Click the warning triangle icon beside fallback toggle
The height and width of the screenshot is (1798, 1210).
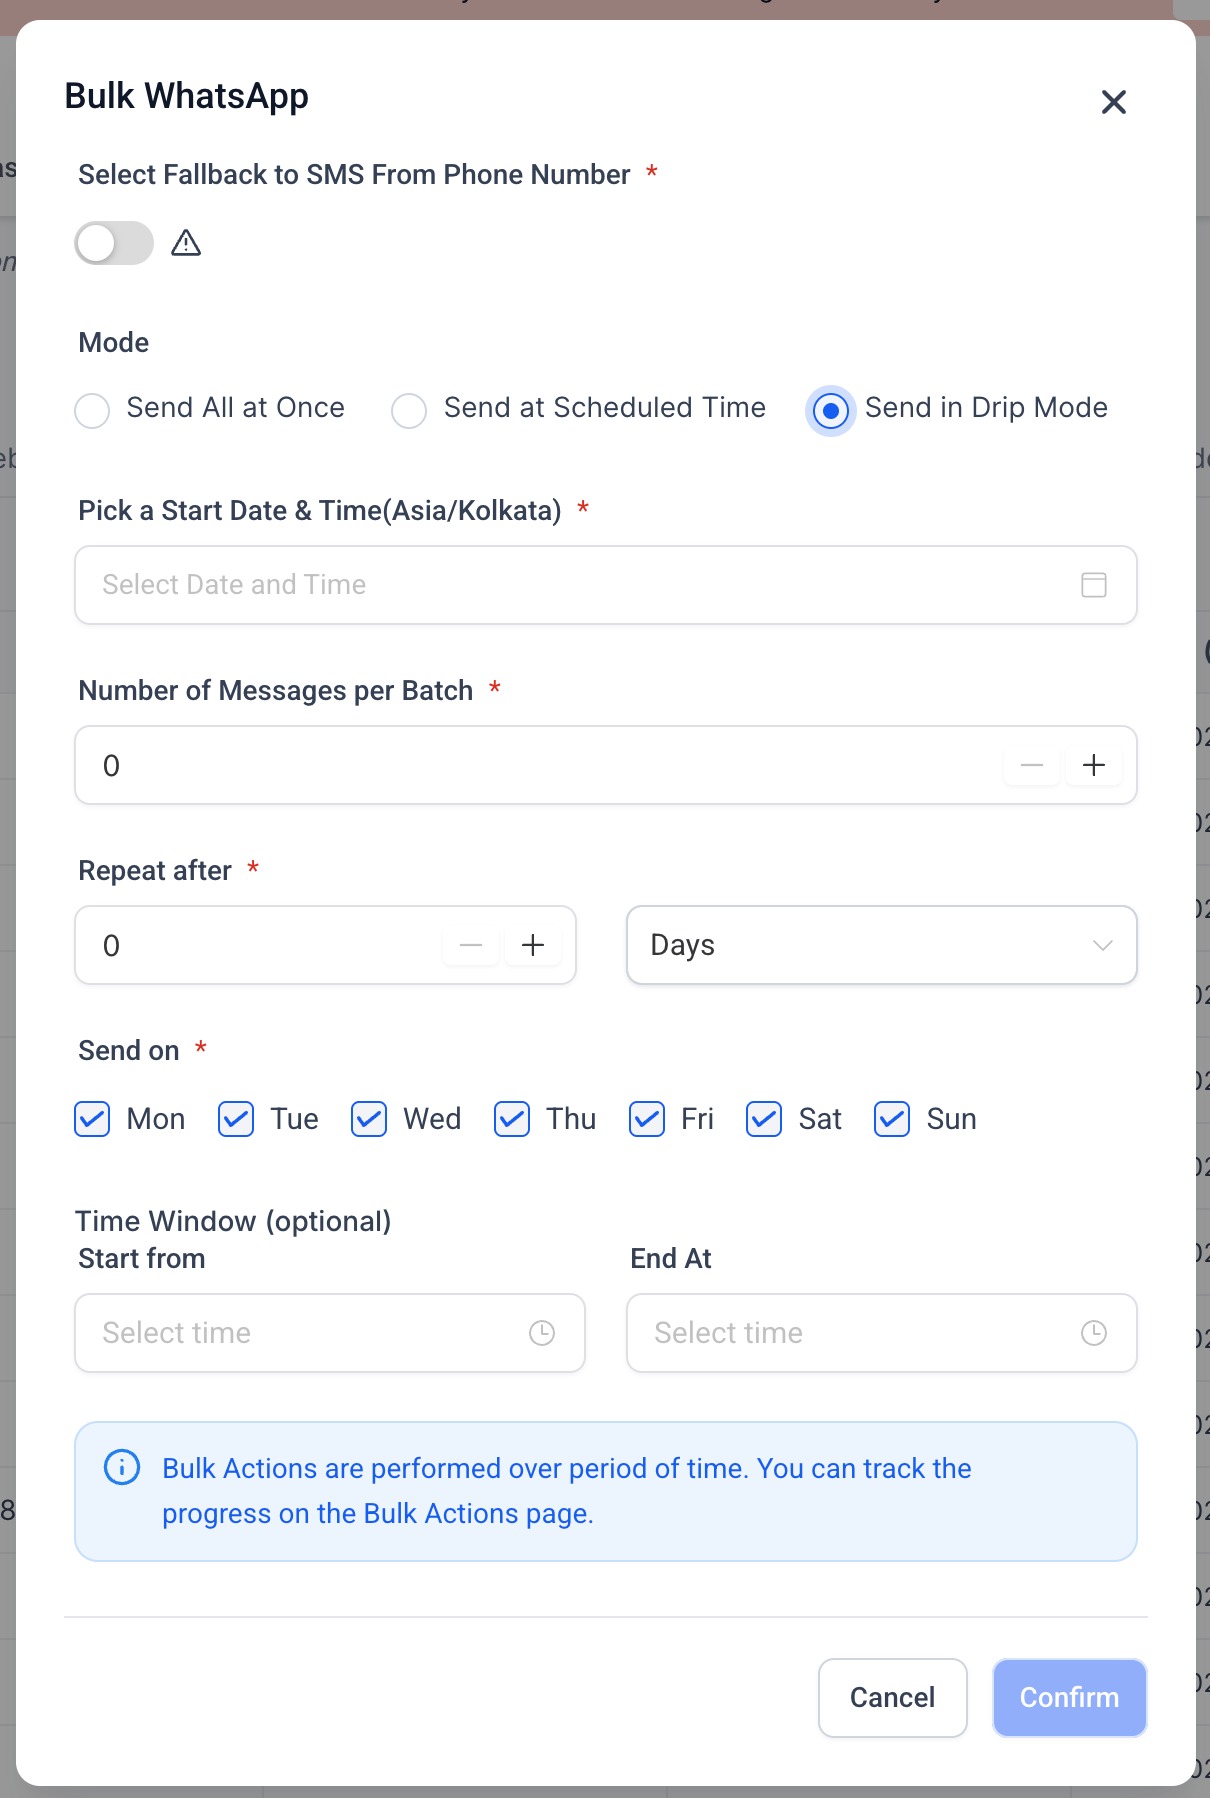186,243
